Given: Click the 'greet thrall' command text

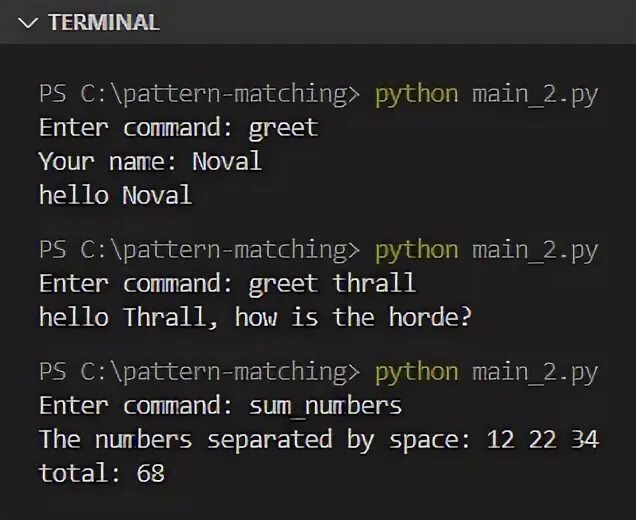Looking at the screenshot, I should tap(332, 284).
